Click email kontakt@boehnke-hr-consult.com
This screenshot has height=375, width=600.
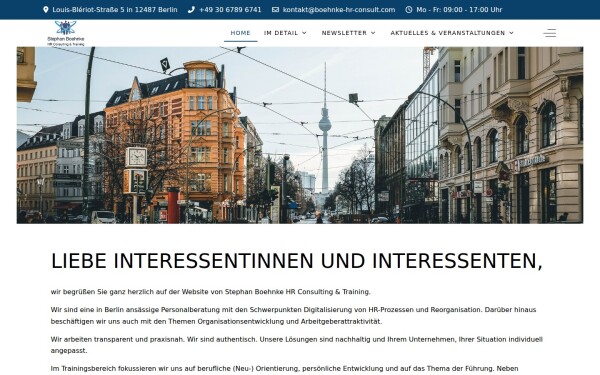pos(339,10)
